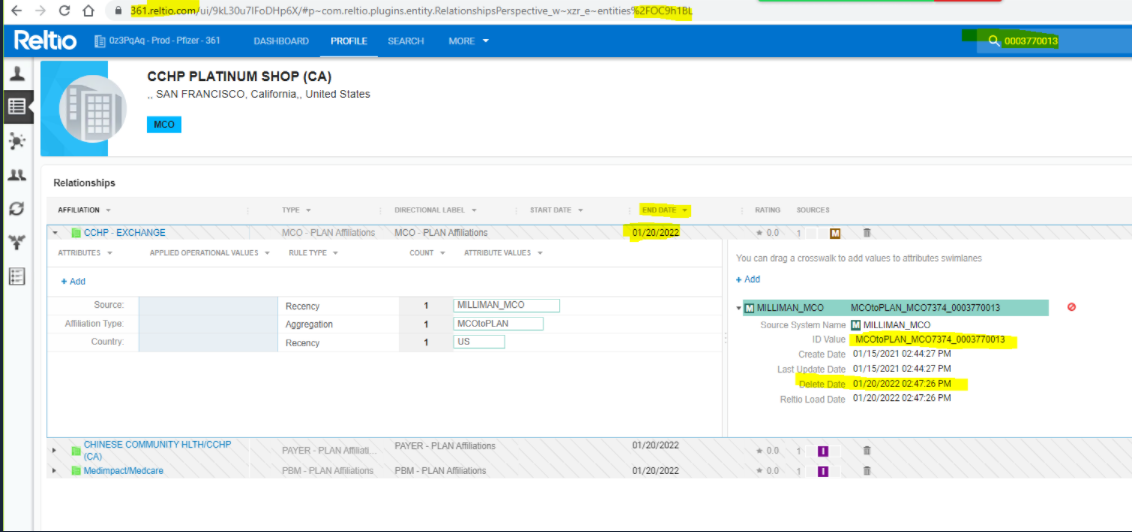The image size is (1132, 532).
Task: Expand the CHINESE COMMUNITY HLTH/CCHP row
Action: [x=55, y=450]
